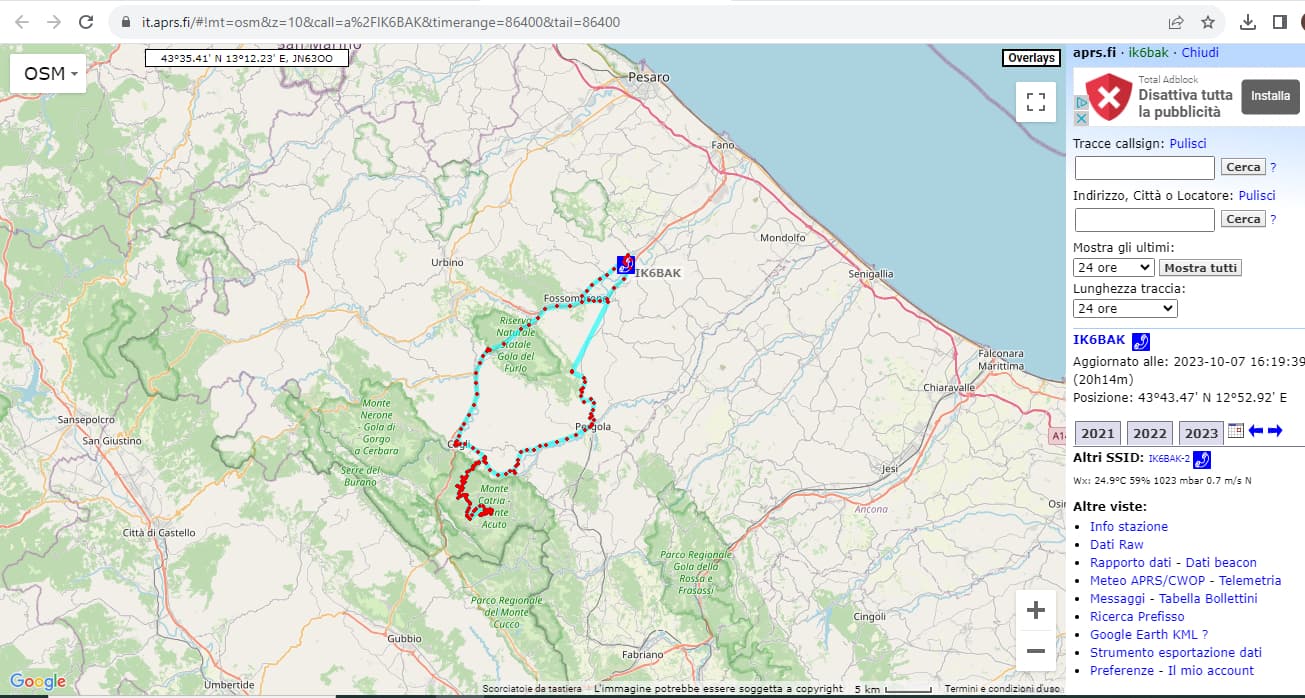Click the phone icon next to IK6BAK heading
This screenshot has width=1305, height=698.
(1140, 341)
